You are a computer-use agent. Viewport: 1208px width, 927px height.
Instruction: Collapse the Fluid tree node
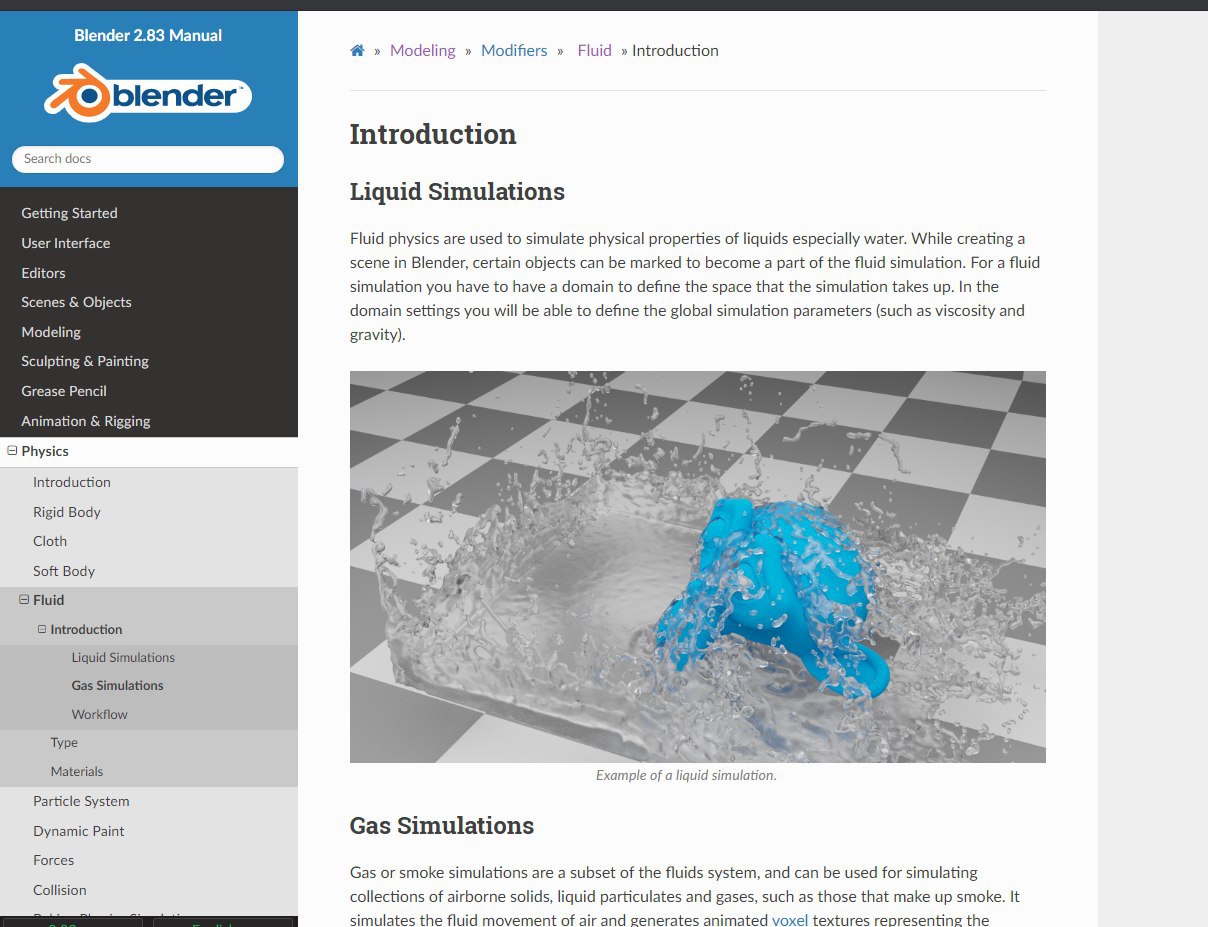pyautogui.click(x=24, y=600)
